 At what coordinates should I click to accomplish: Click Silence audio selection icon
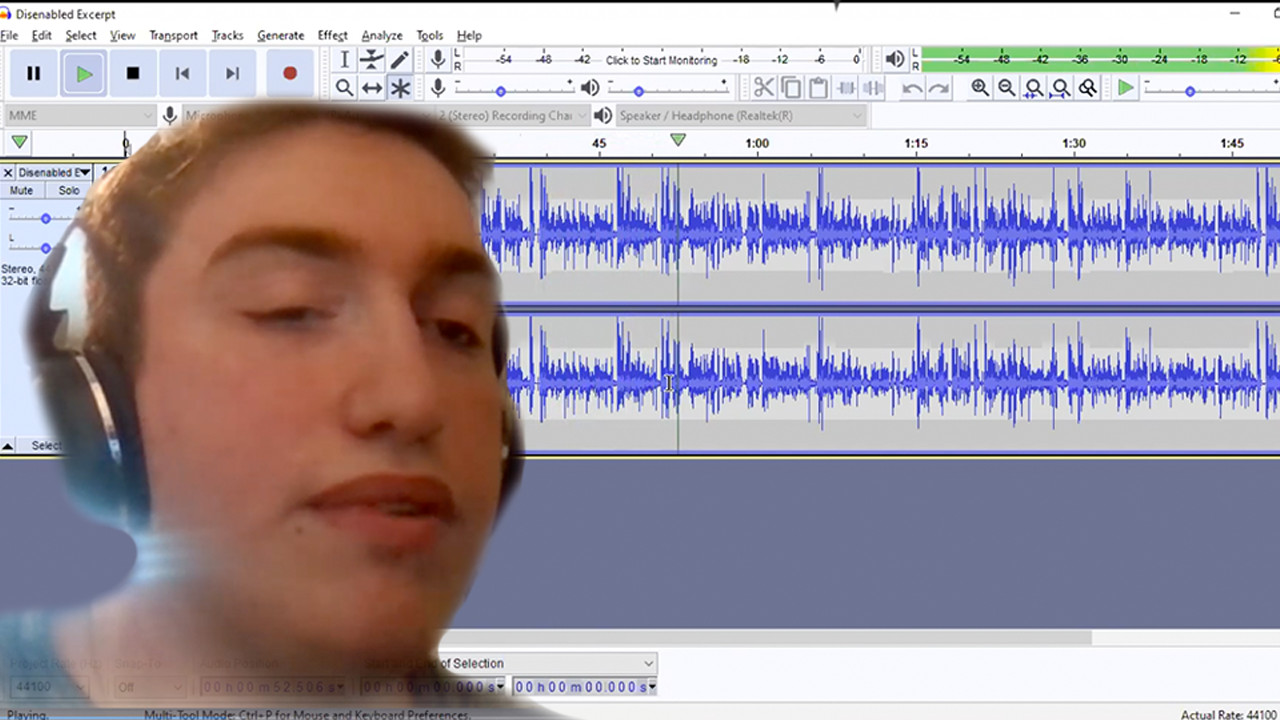[x=873, y=88]
